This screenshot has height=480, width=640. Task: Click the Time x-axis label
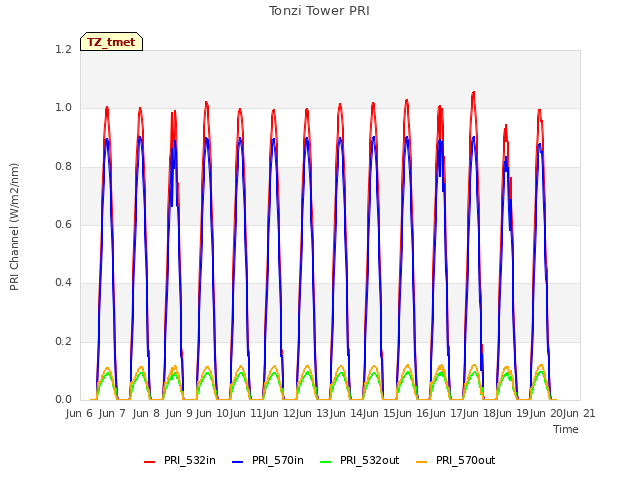pos(566,429)
